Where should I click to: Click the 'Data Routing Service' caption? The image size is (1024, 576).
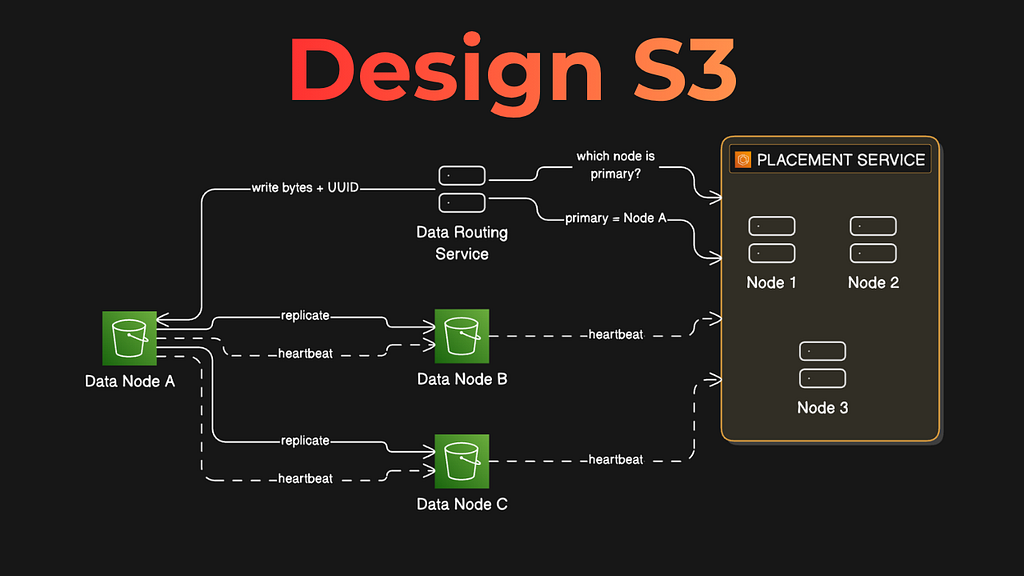point(462,243)
